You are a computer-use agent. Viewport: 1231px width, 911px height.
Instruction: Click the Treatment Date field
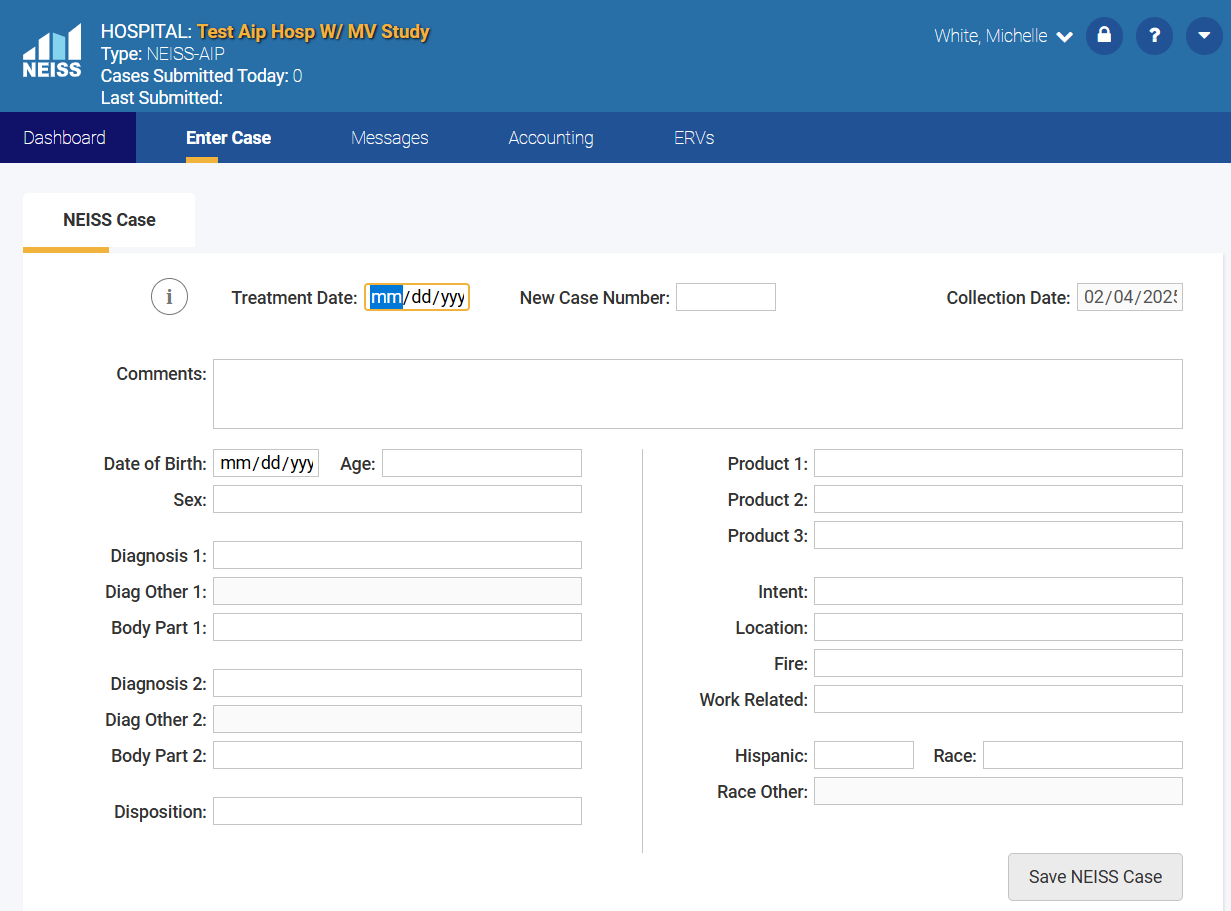point(417,297)
